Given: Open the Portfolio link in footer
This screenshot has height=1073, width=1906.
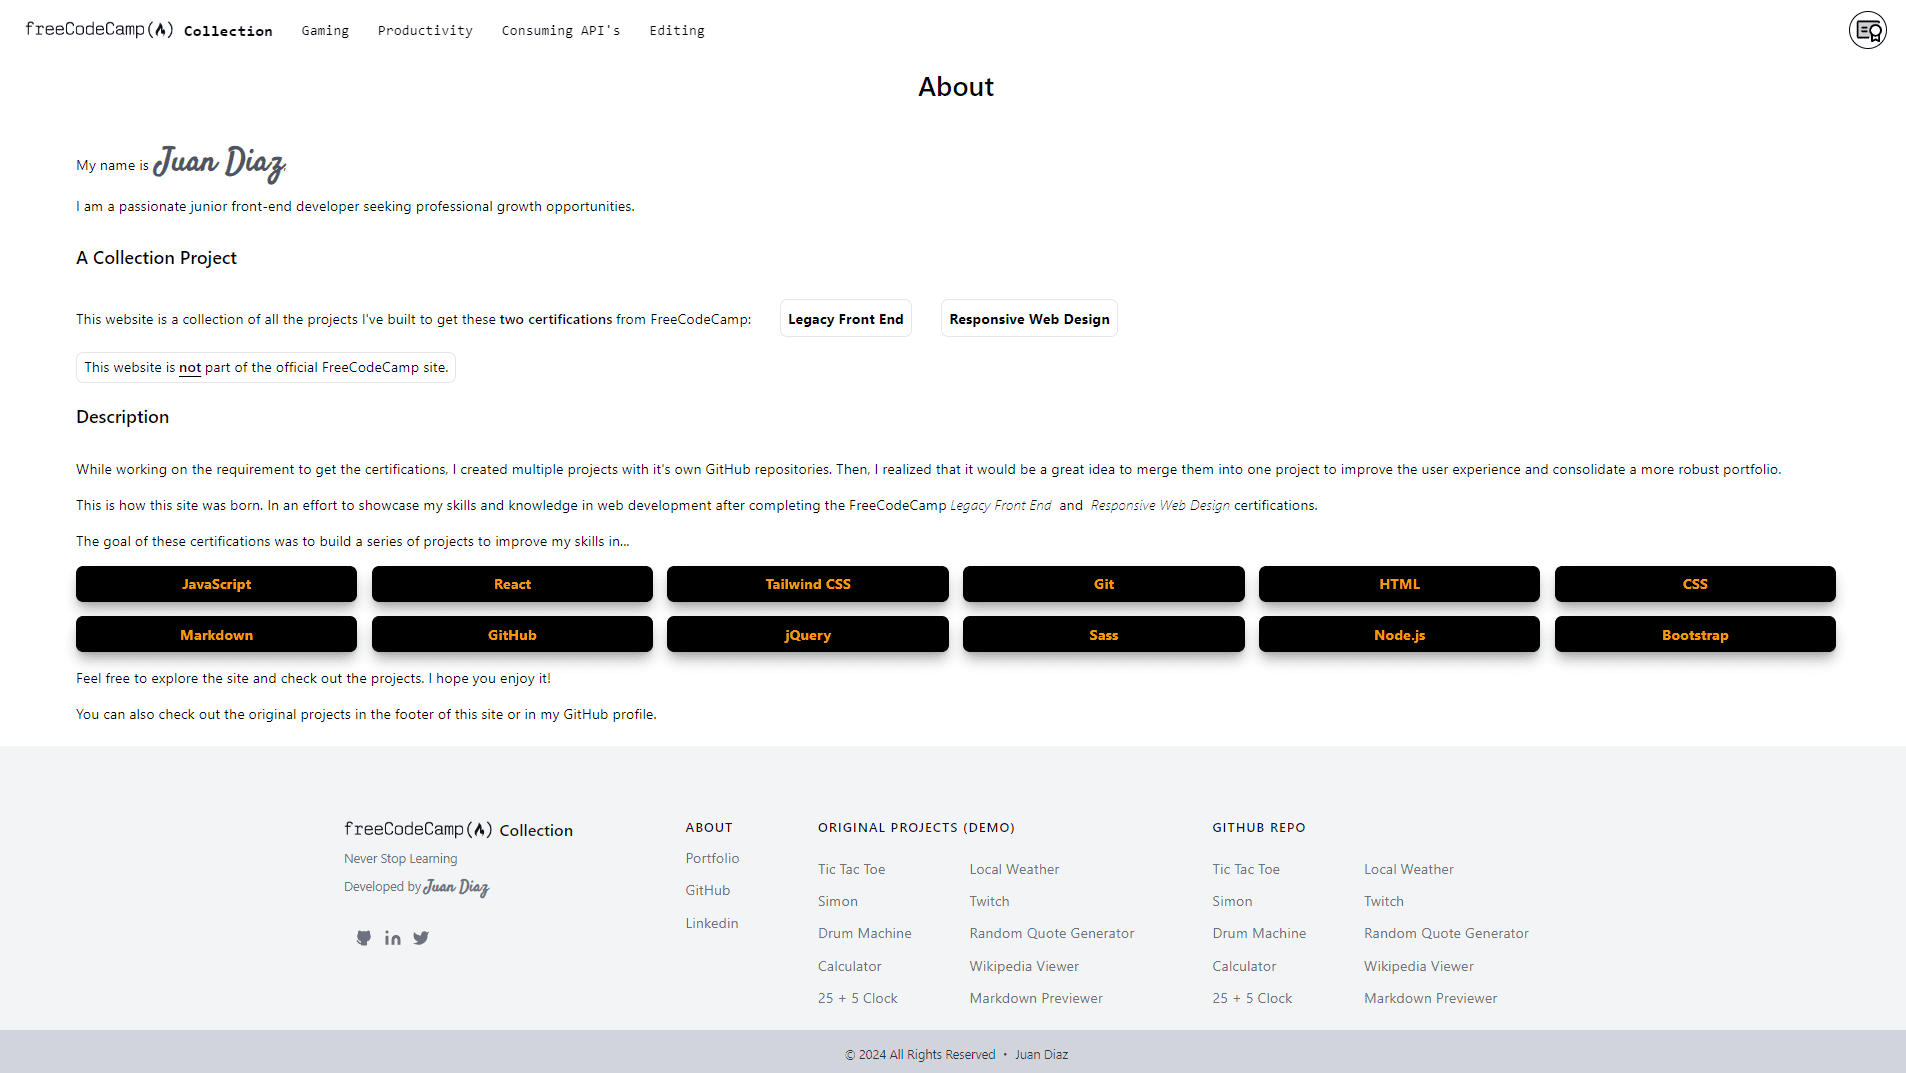Looking at the screenshot, I should point(712,858).
